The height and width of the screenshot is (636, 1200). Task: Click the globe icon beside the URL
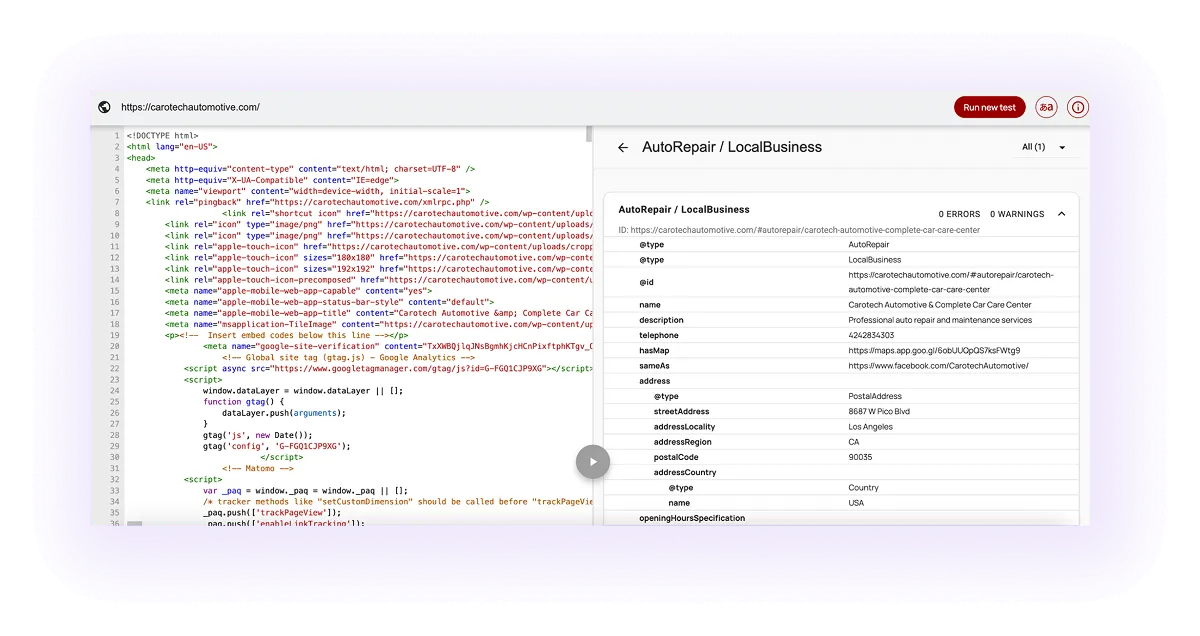tap(104, 107)
